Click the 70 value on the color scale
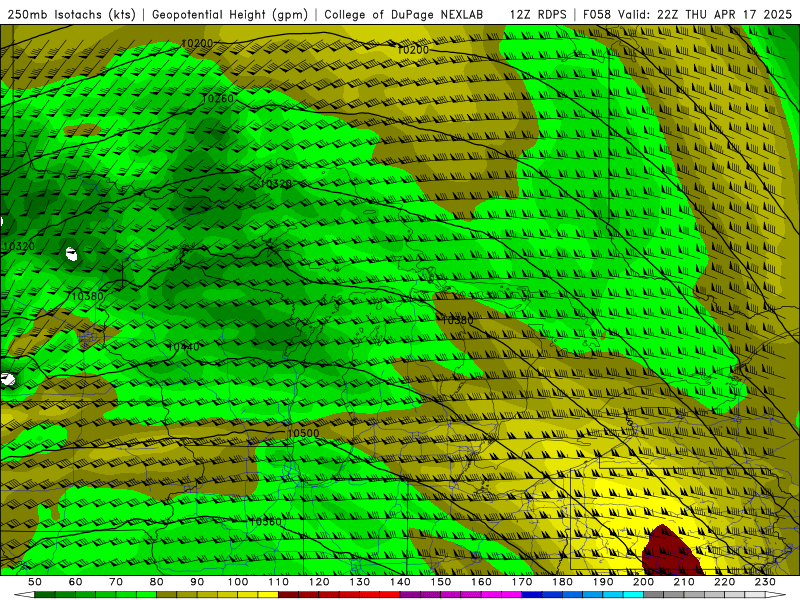This screenshot has height=600, width=800. pos(116,582)
